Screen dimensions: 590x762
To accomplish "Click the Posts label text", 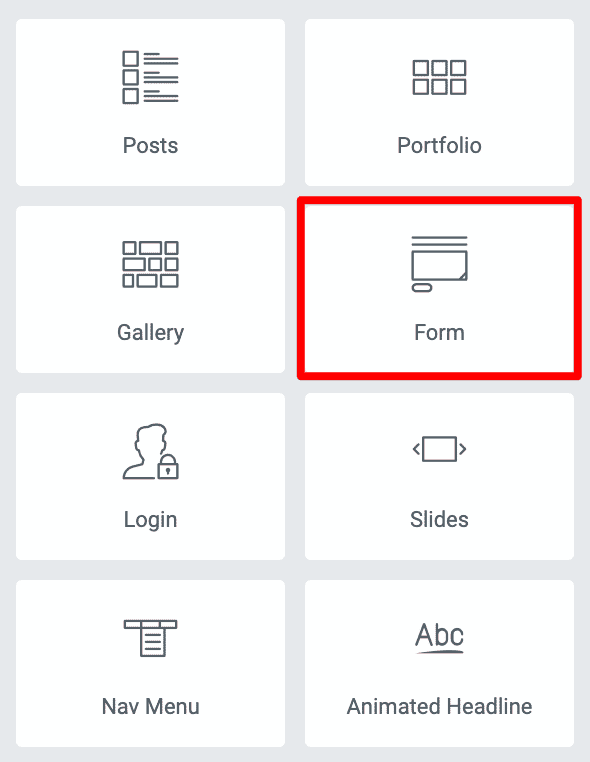I will pos(150,145).
